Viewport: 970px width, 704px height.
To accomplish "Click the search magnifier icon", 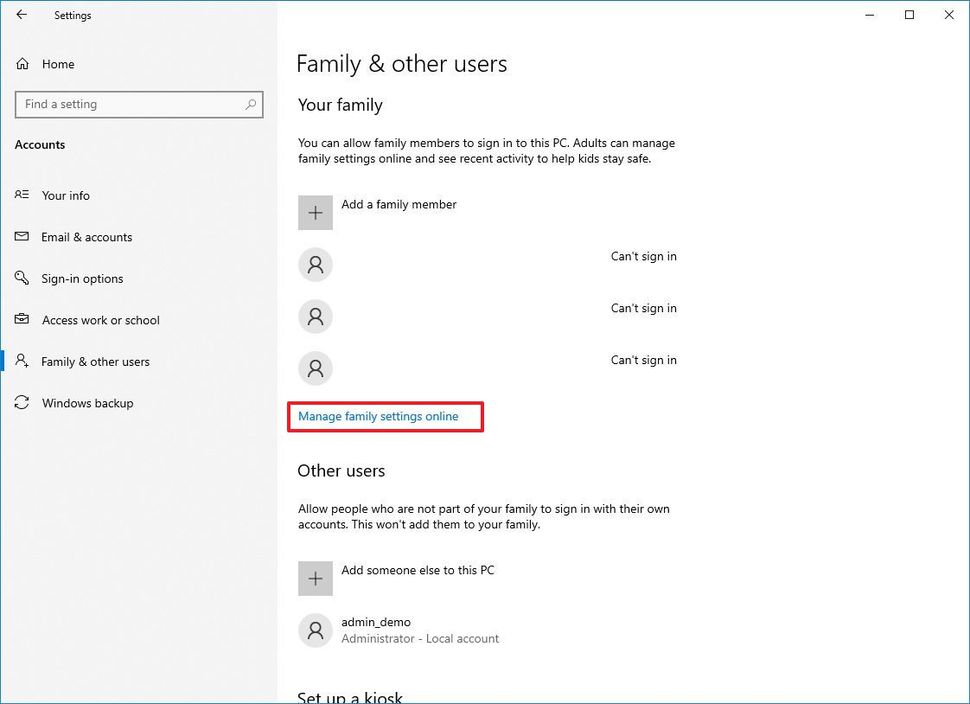I will 251,104.
